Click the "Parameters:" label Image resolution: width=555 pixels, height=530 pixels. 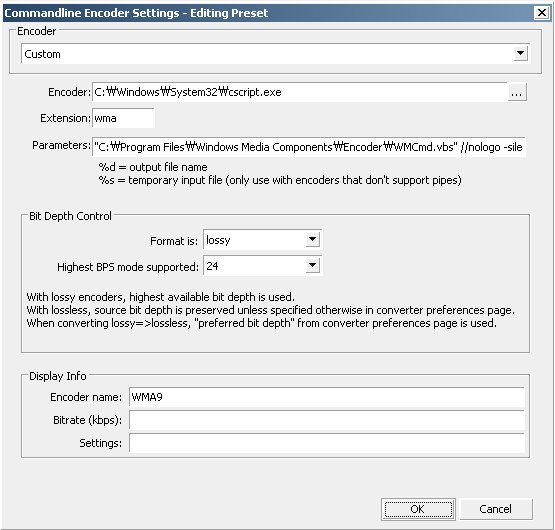click(62, 146)
